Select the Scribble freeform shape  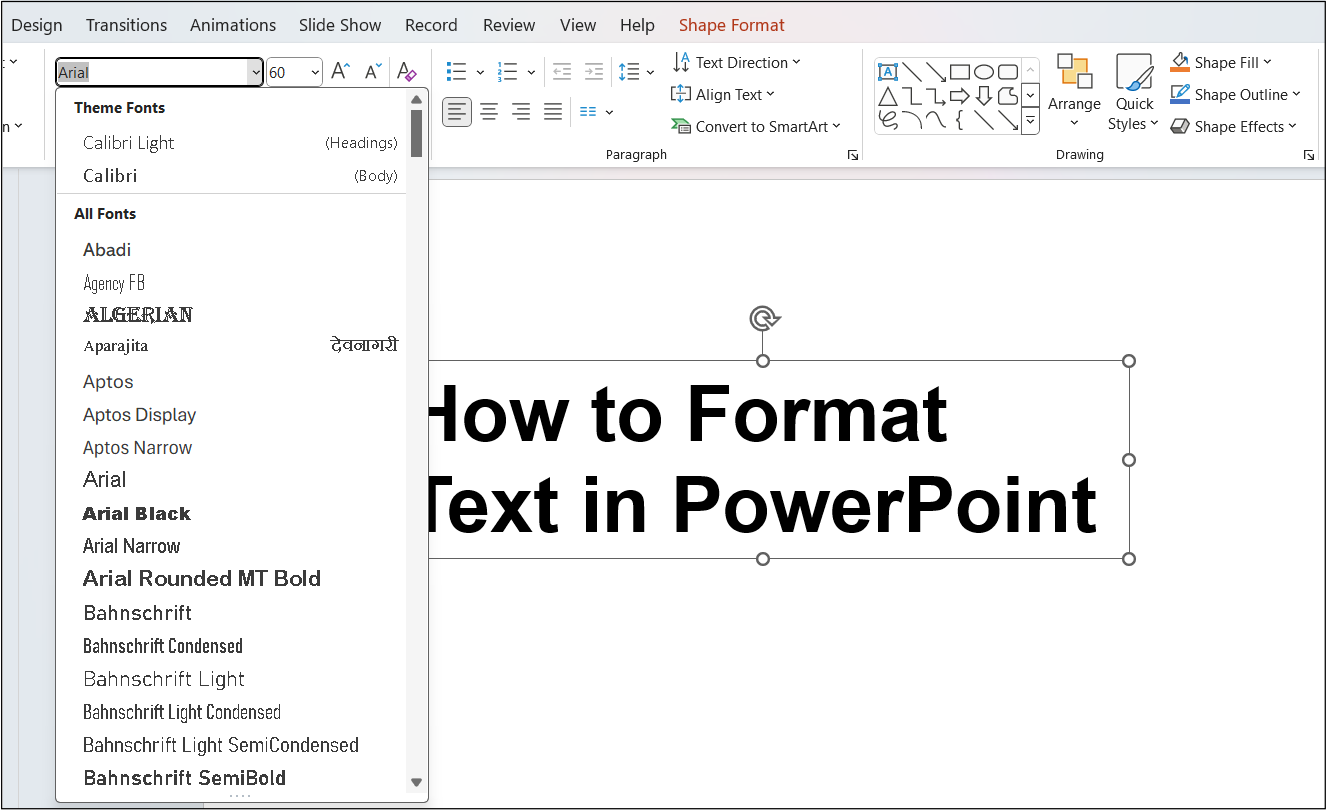[x=888, y=120]
